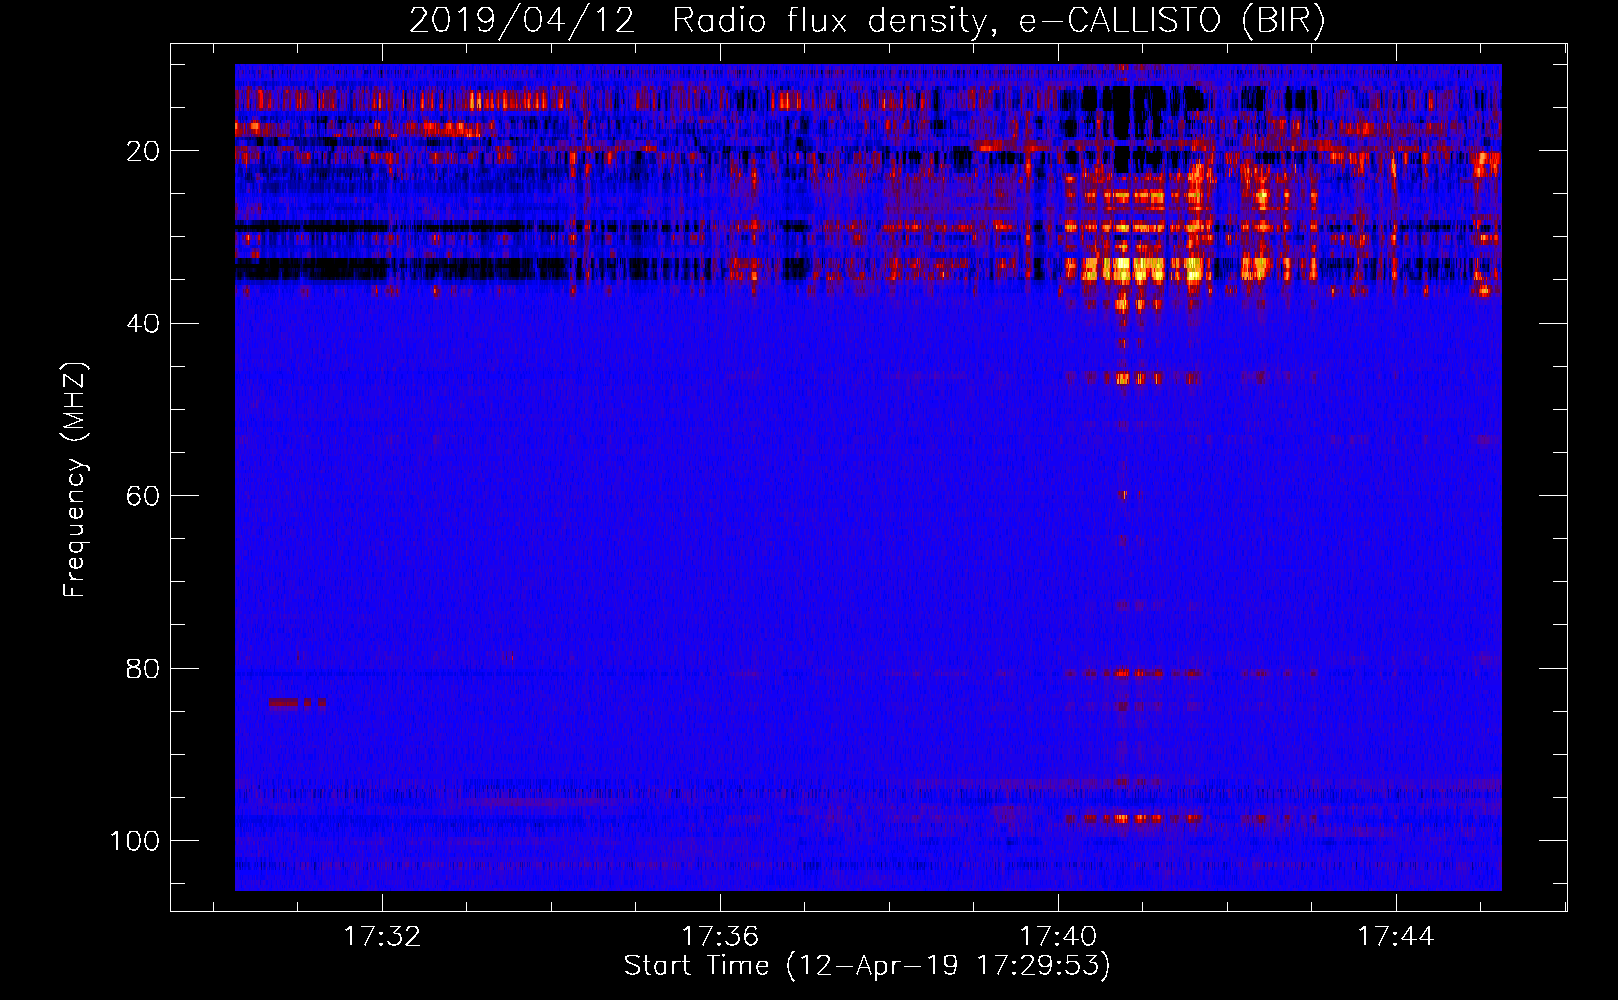The width and height of the screenshot is (1618, 1000).
Task: Click the 17:40 time tick label
Action: click(1058, 937)
